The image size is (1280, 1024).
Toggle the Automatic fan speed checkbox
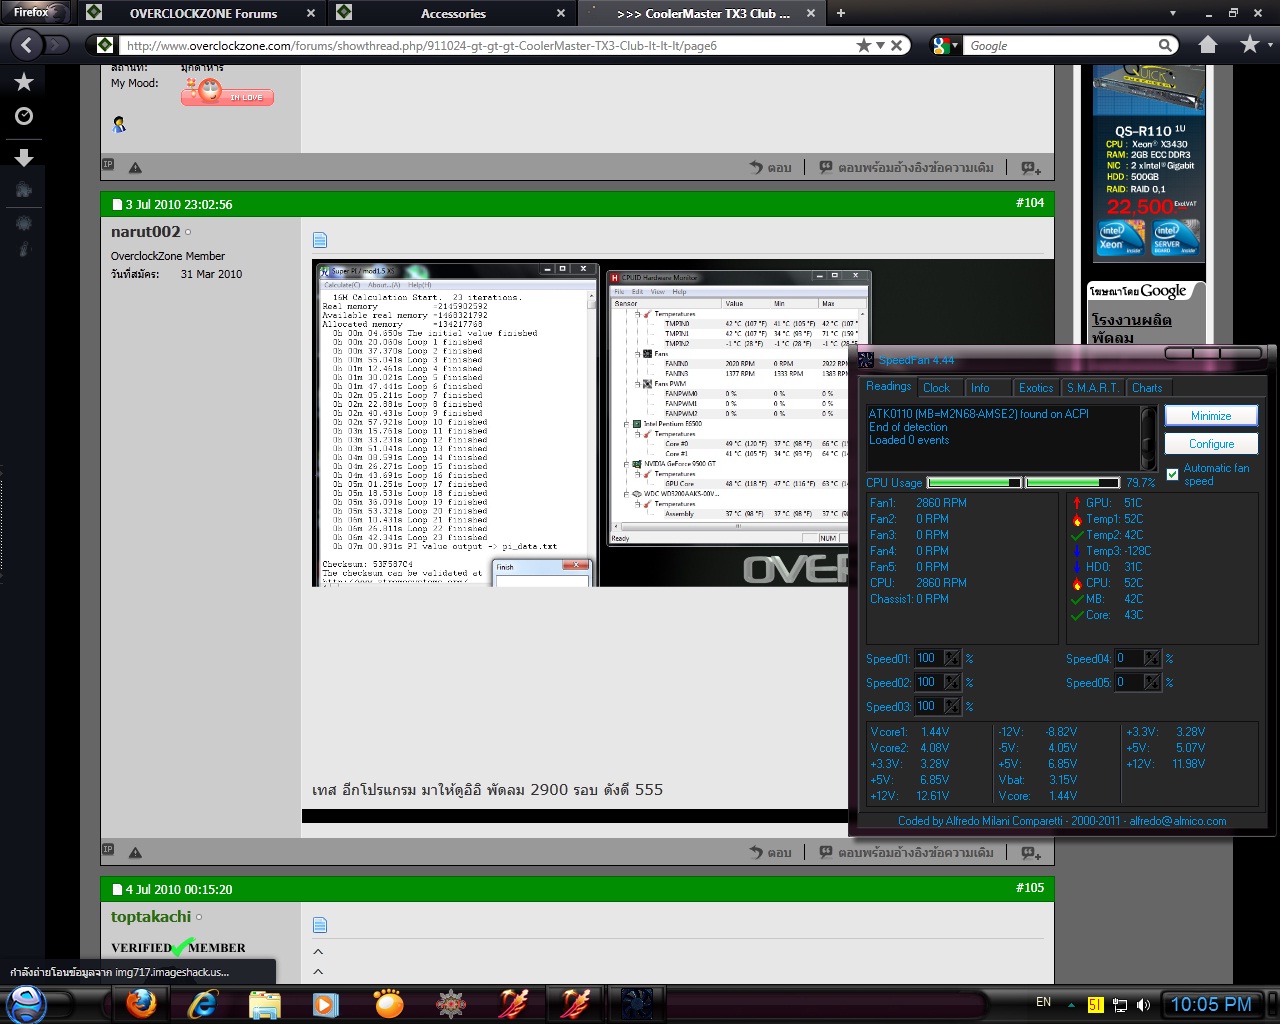(x=1172, y=475)
